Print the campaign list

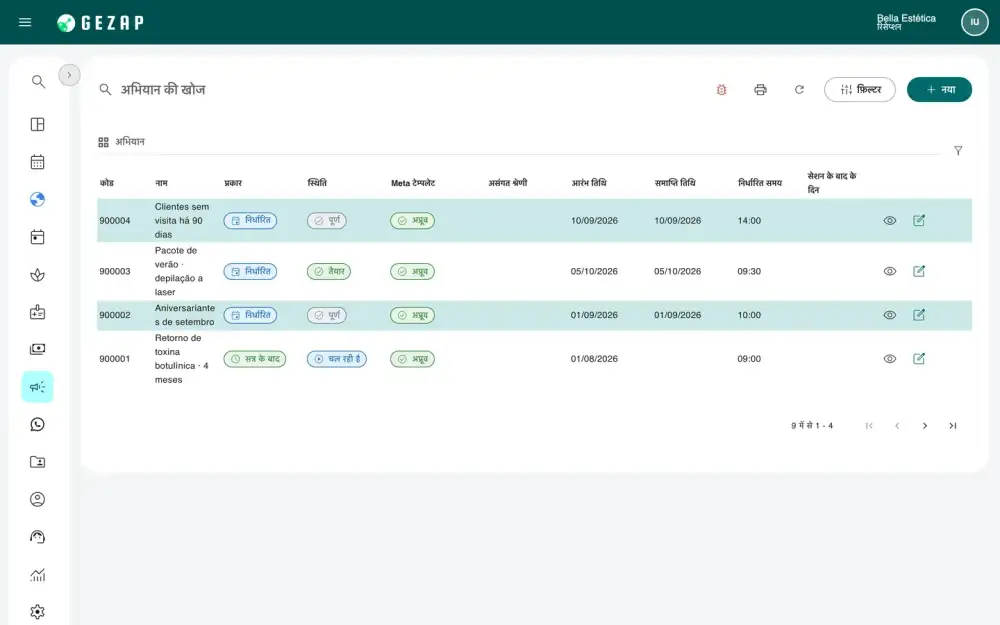point(760,90)
